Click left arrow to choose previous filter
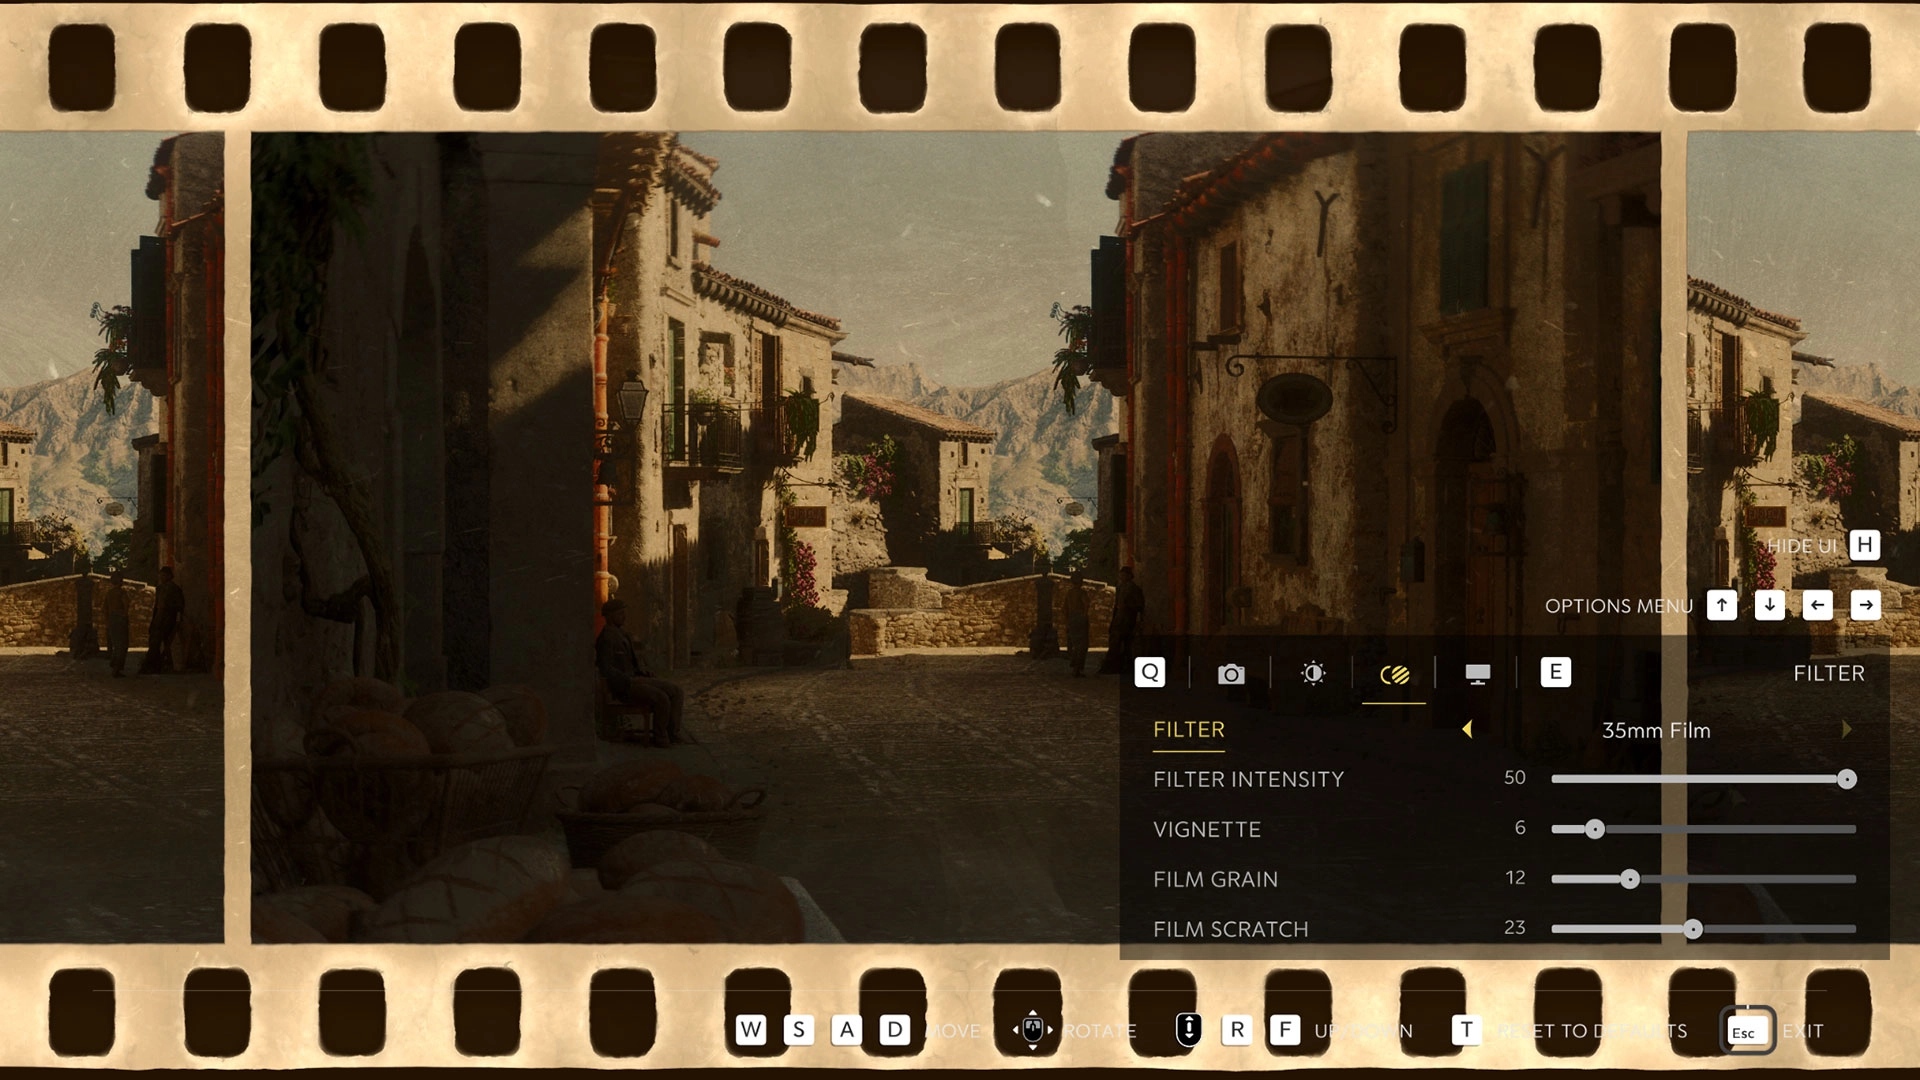The height and width of the screenshot is (1080, 1920). point(1468,730)
